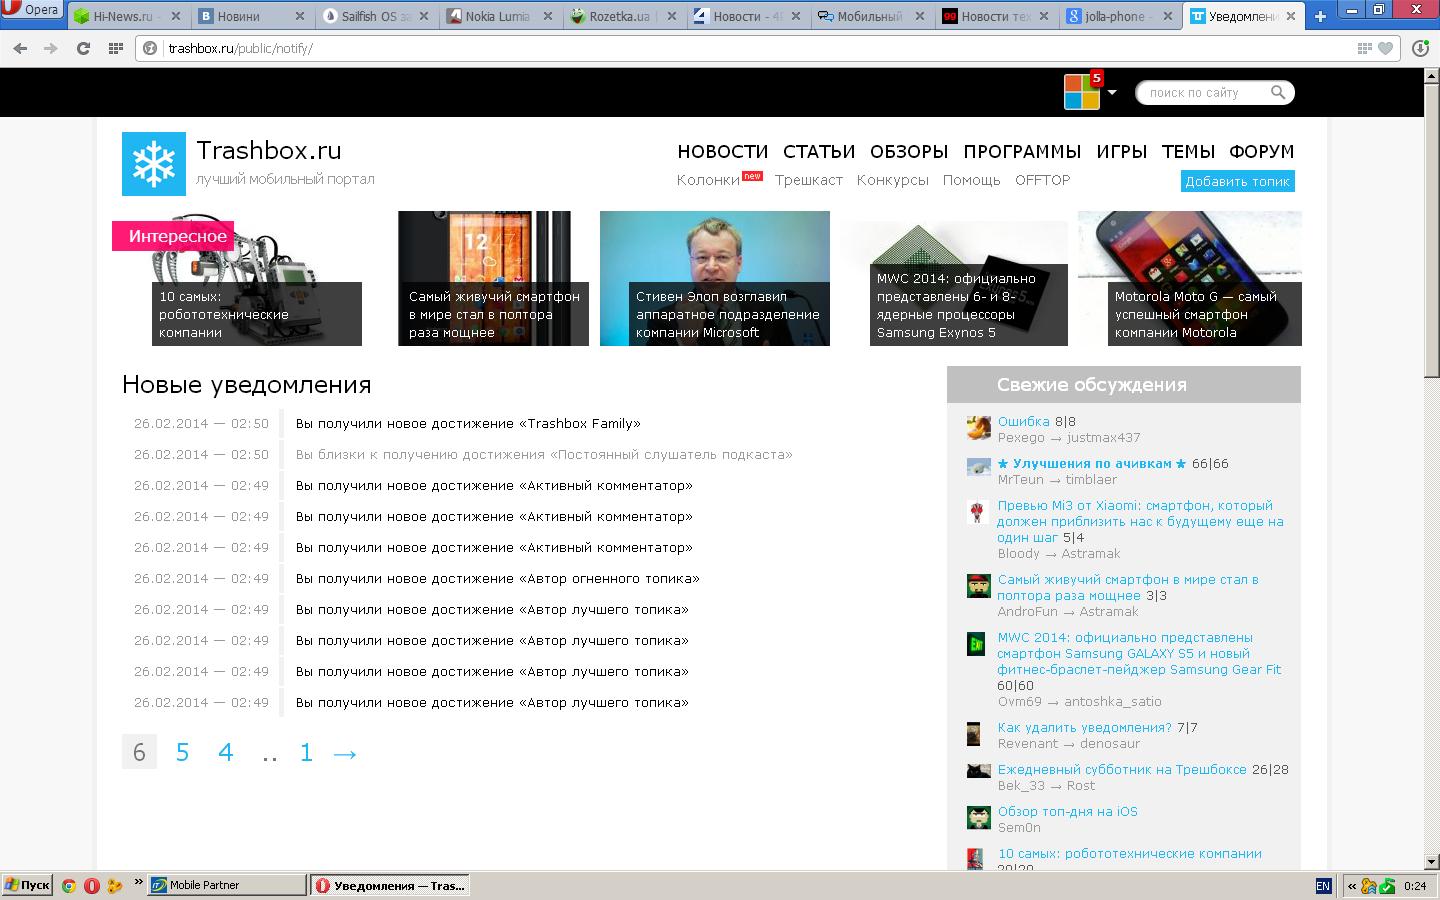The height and width of the screenshot is (900, 1440).
Task: Open the Трешкаст link
Action: [809, 180]
